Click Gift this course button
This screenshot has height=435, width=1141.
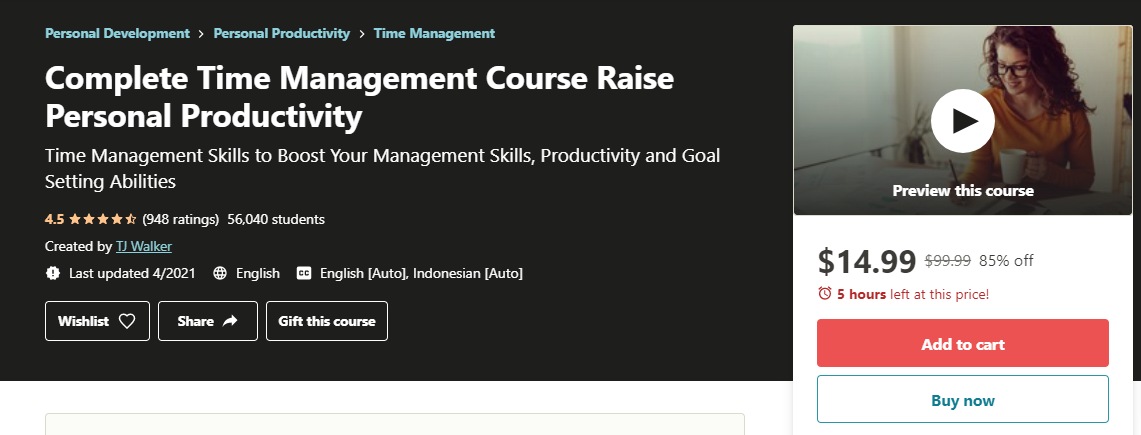327,321
